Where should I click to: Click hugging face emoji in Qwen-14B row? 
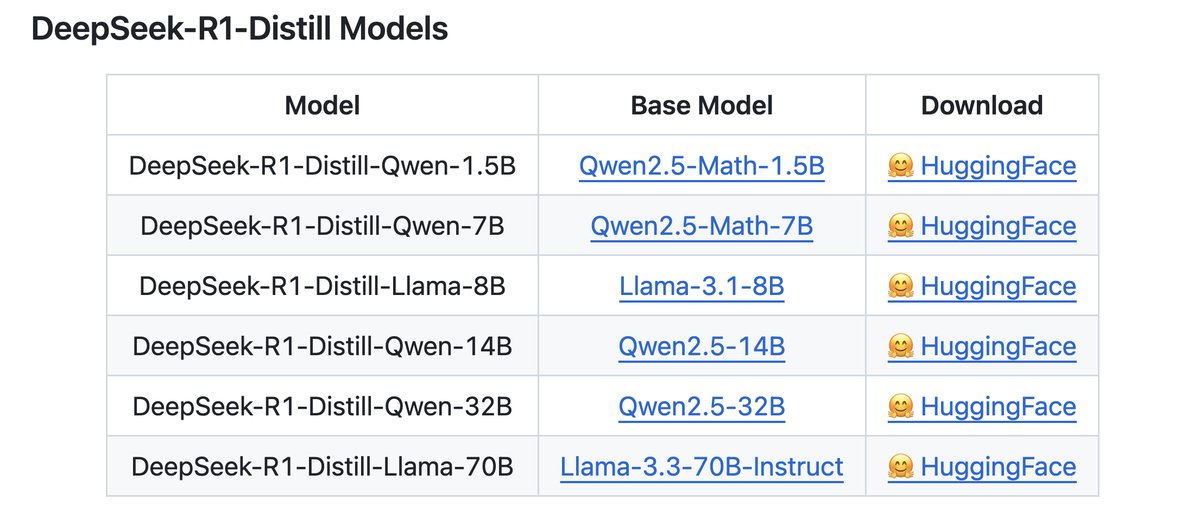900,346
